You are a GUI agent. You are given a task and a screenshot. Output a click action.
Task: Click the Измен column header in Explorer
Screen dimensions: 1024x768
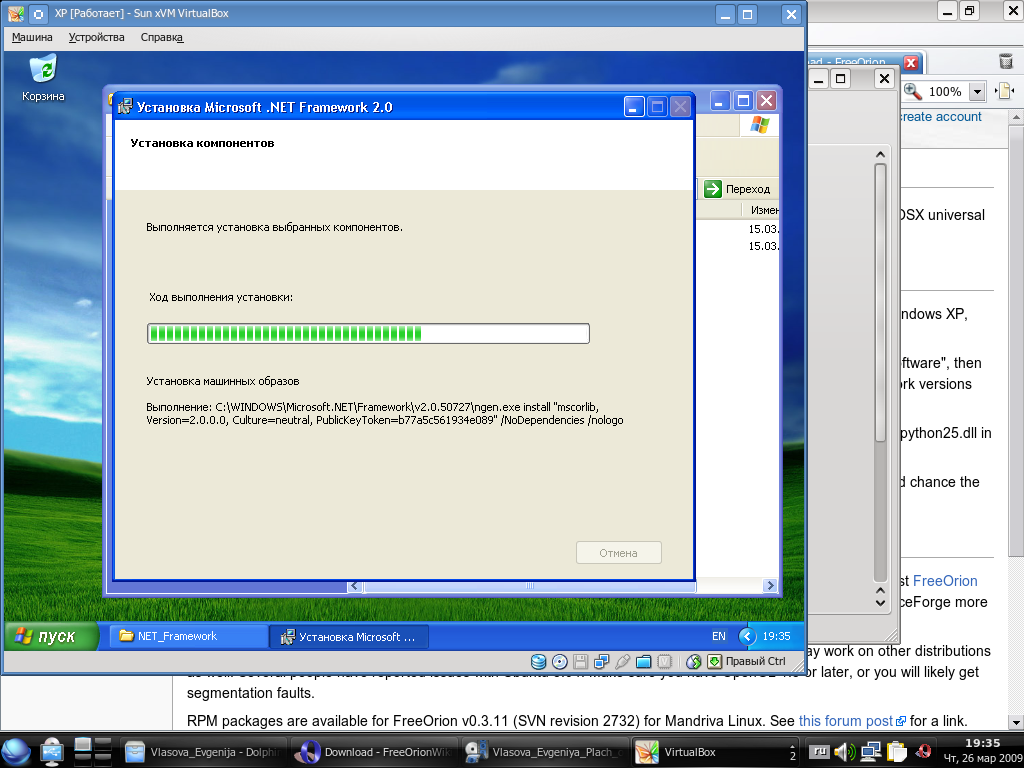761,210
